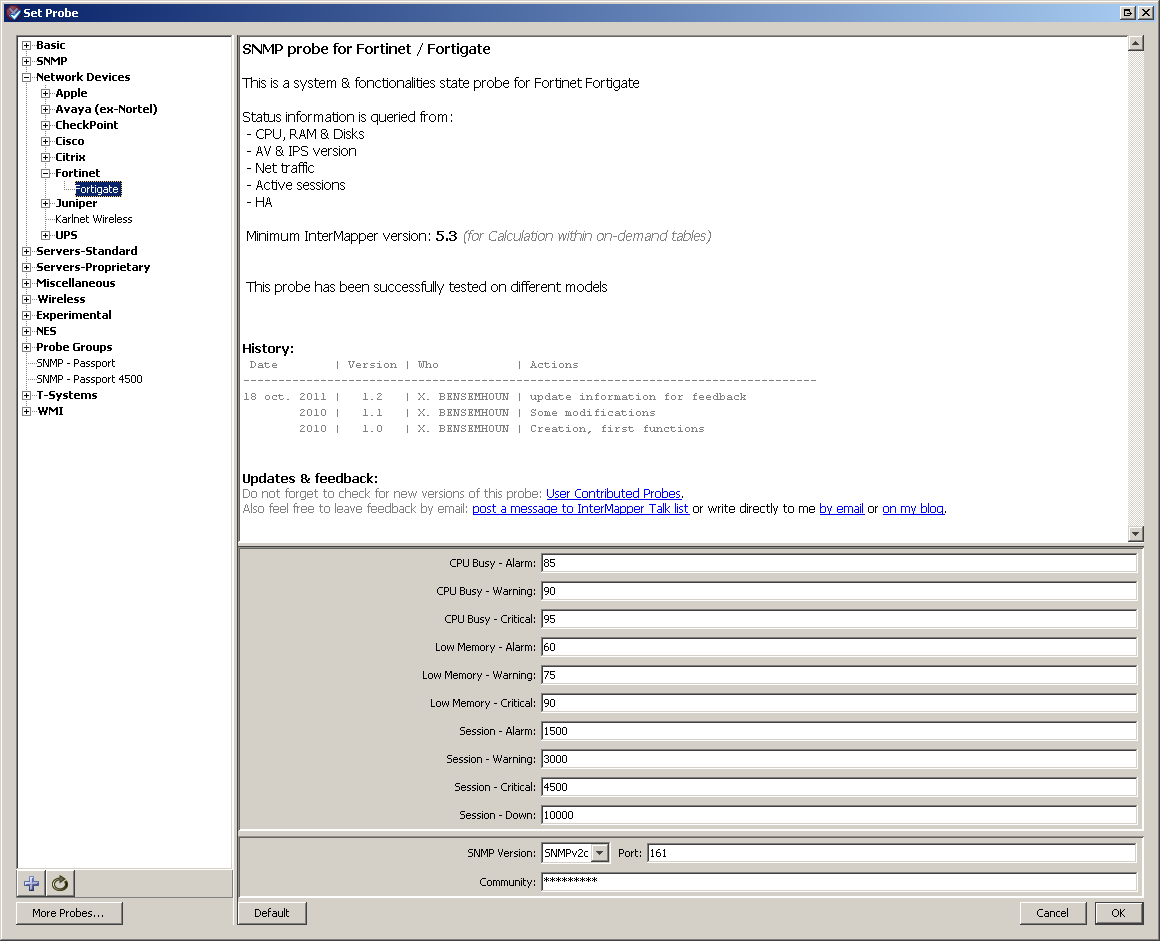
Task: Select the SNMP - Passport probe
Action: [75, 363]
